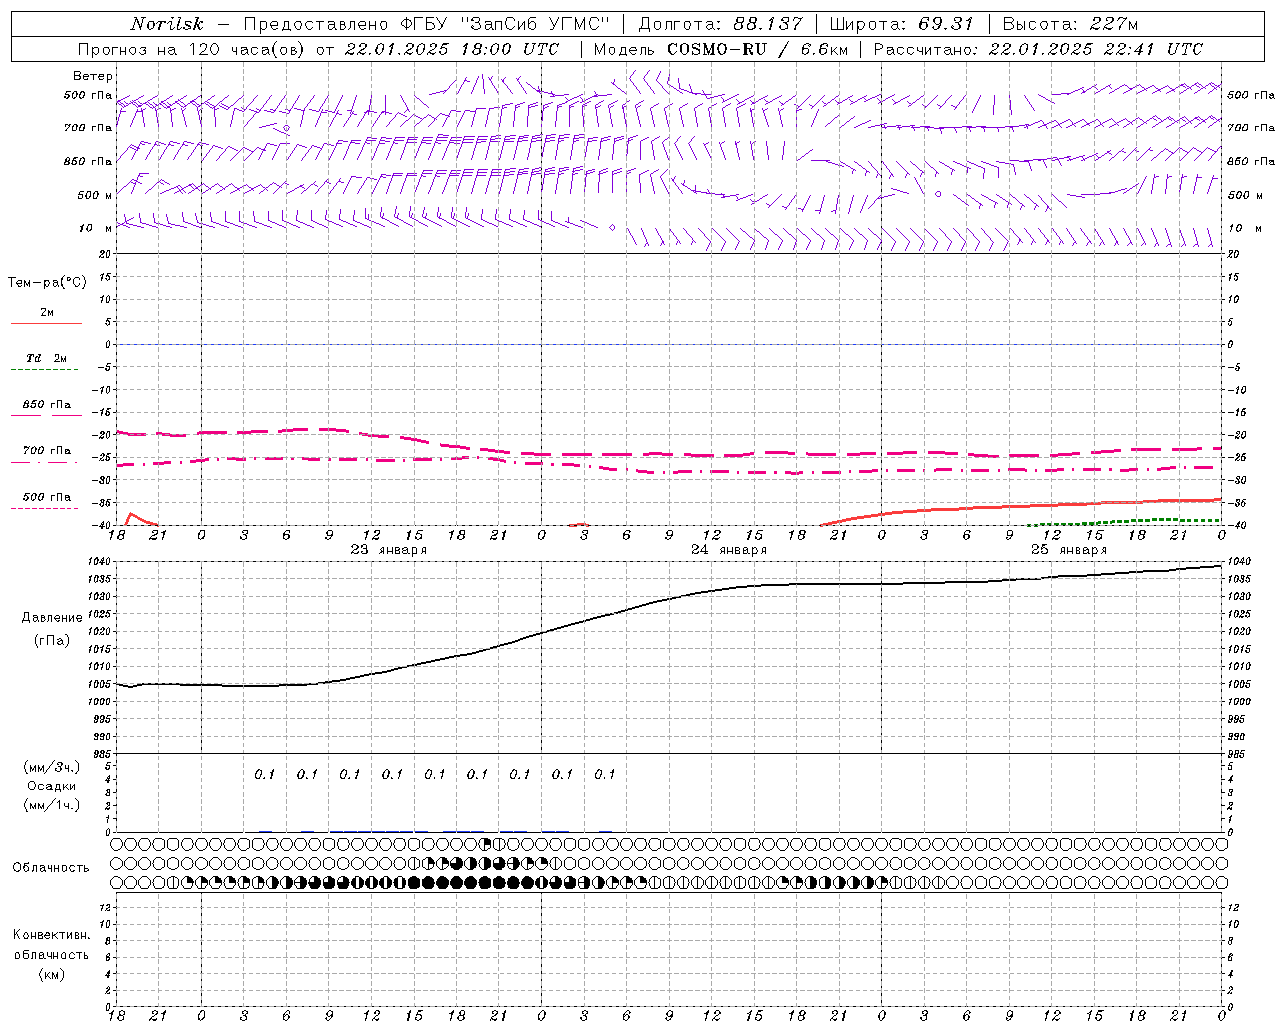Click the '23 января' date label
1280x1024 pixels.
point(389,549)
